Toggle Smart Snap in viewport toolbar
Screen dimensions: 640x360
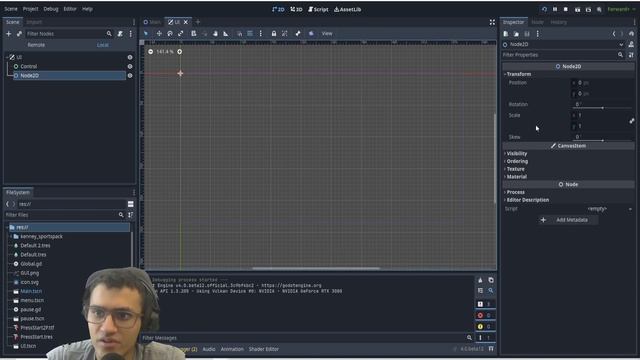tap(239, 33)
